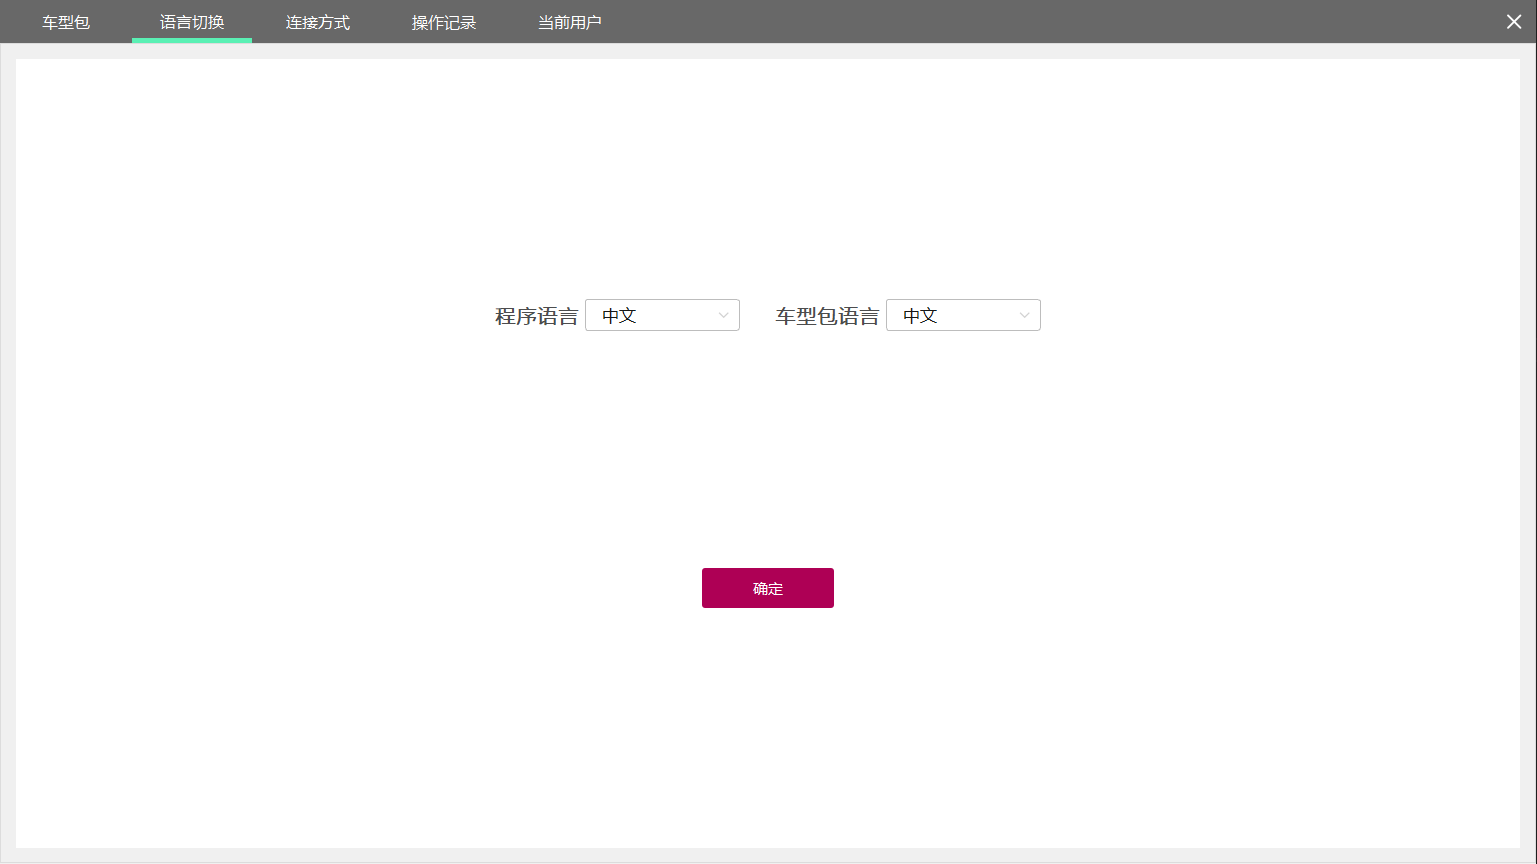Select the 语言切换 tab
Viewport: 1537px width, 864px height.
coord(192,22)
